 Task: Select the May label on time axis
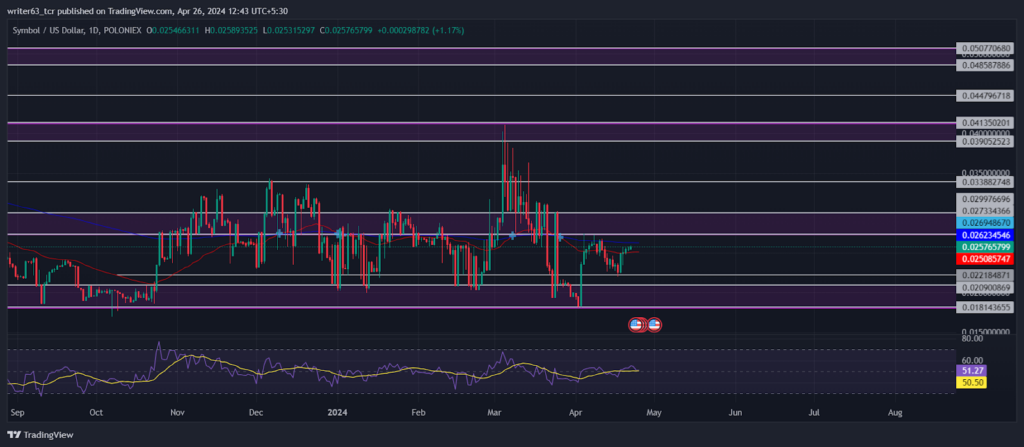coord(654,413)
